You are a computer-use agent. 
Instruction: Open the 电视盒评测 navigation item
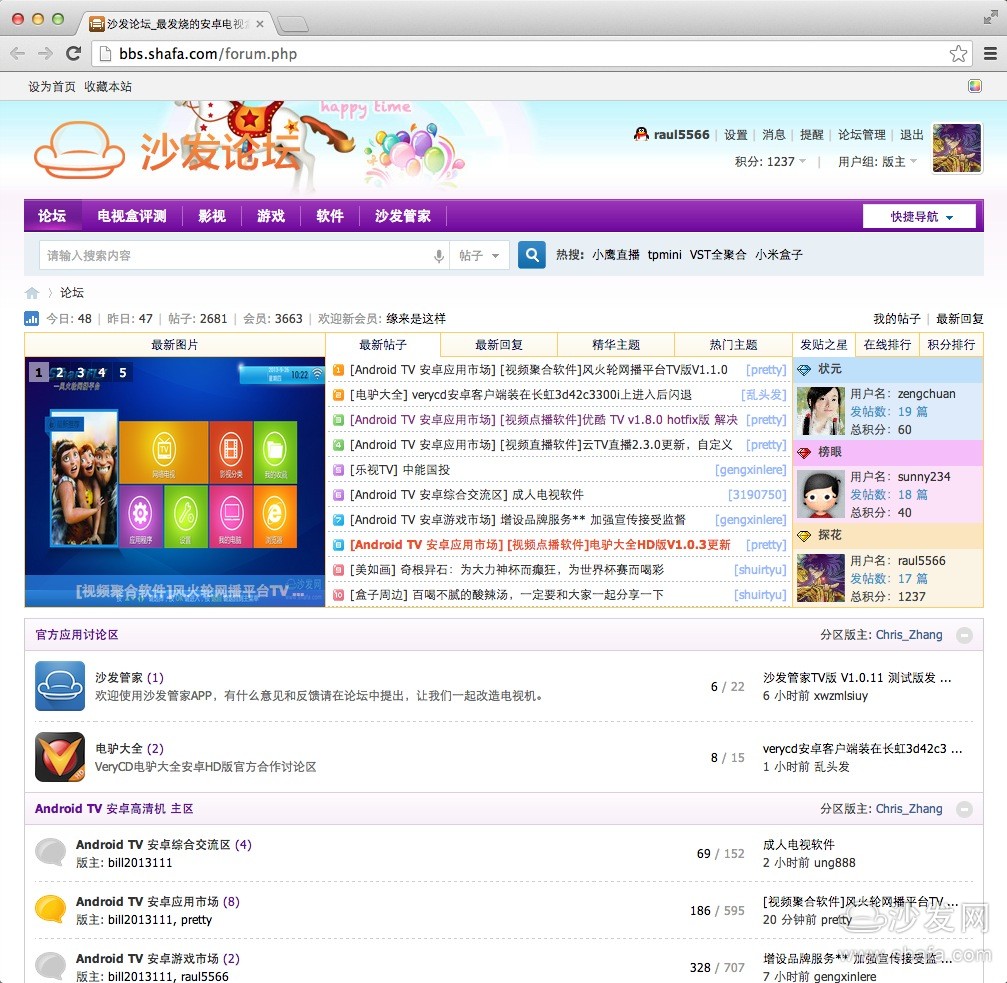(x=132, y=216)
